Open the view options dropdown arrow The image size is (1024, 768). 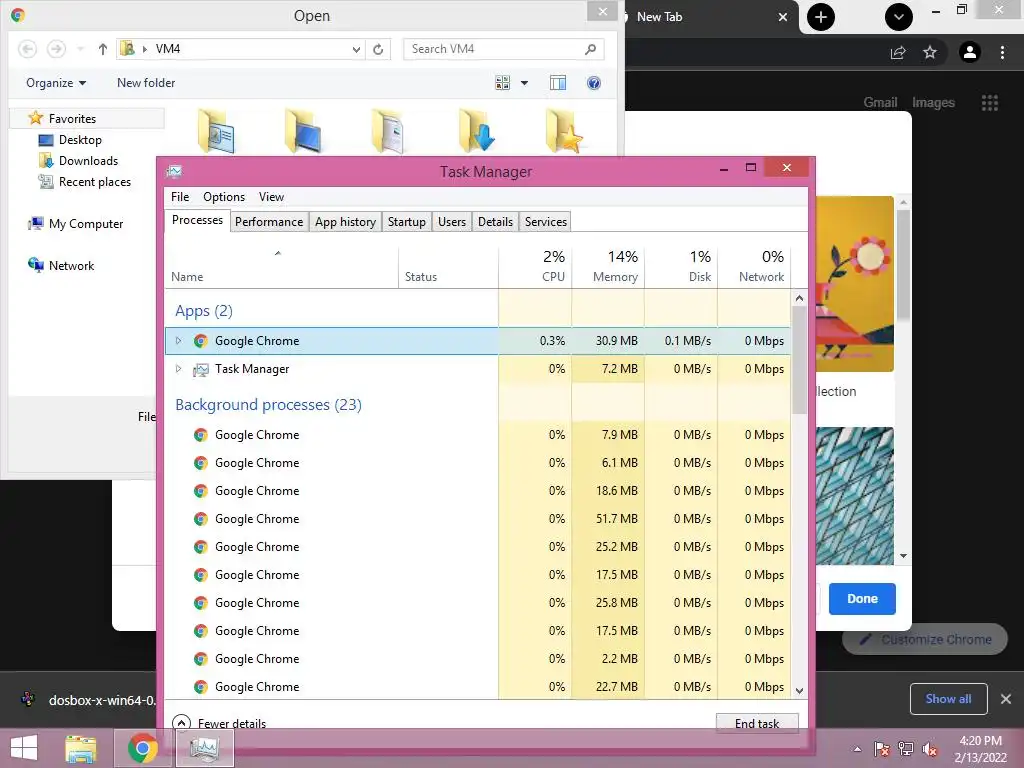coord(524,83)
